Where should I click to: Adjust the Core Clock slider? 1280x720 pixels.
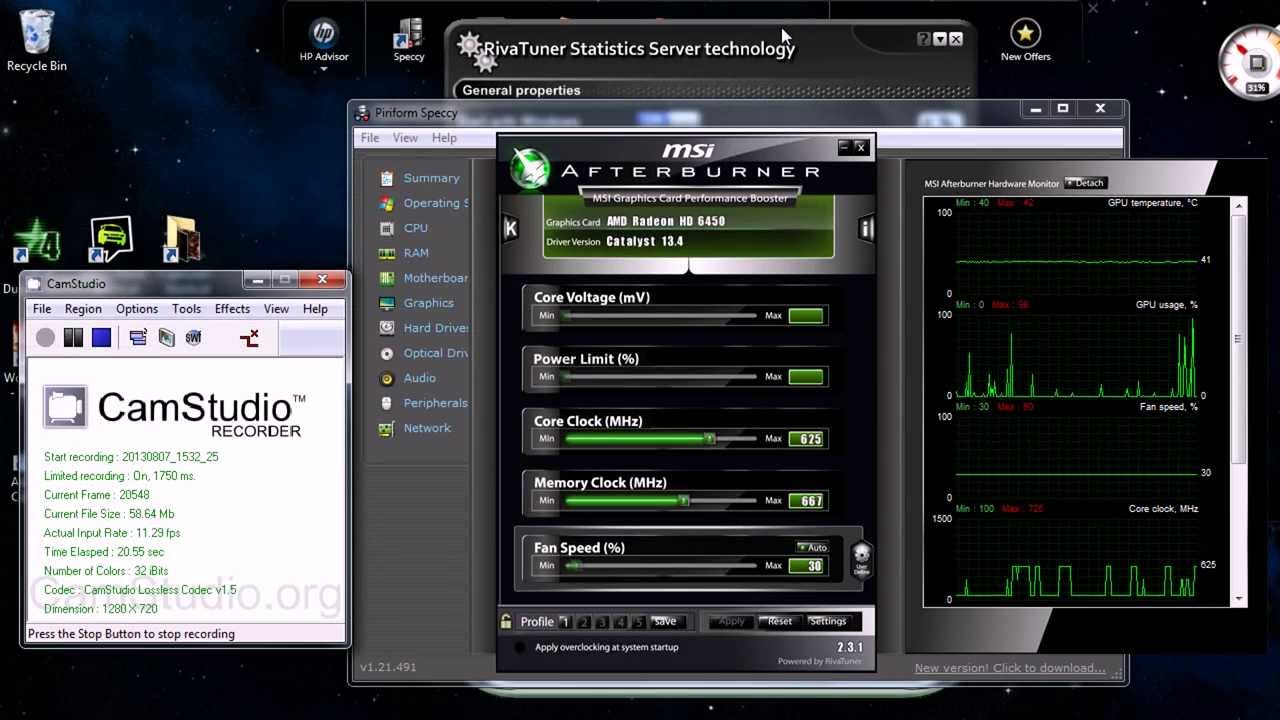coord(709,439)
